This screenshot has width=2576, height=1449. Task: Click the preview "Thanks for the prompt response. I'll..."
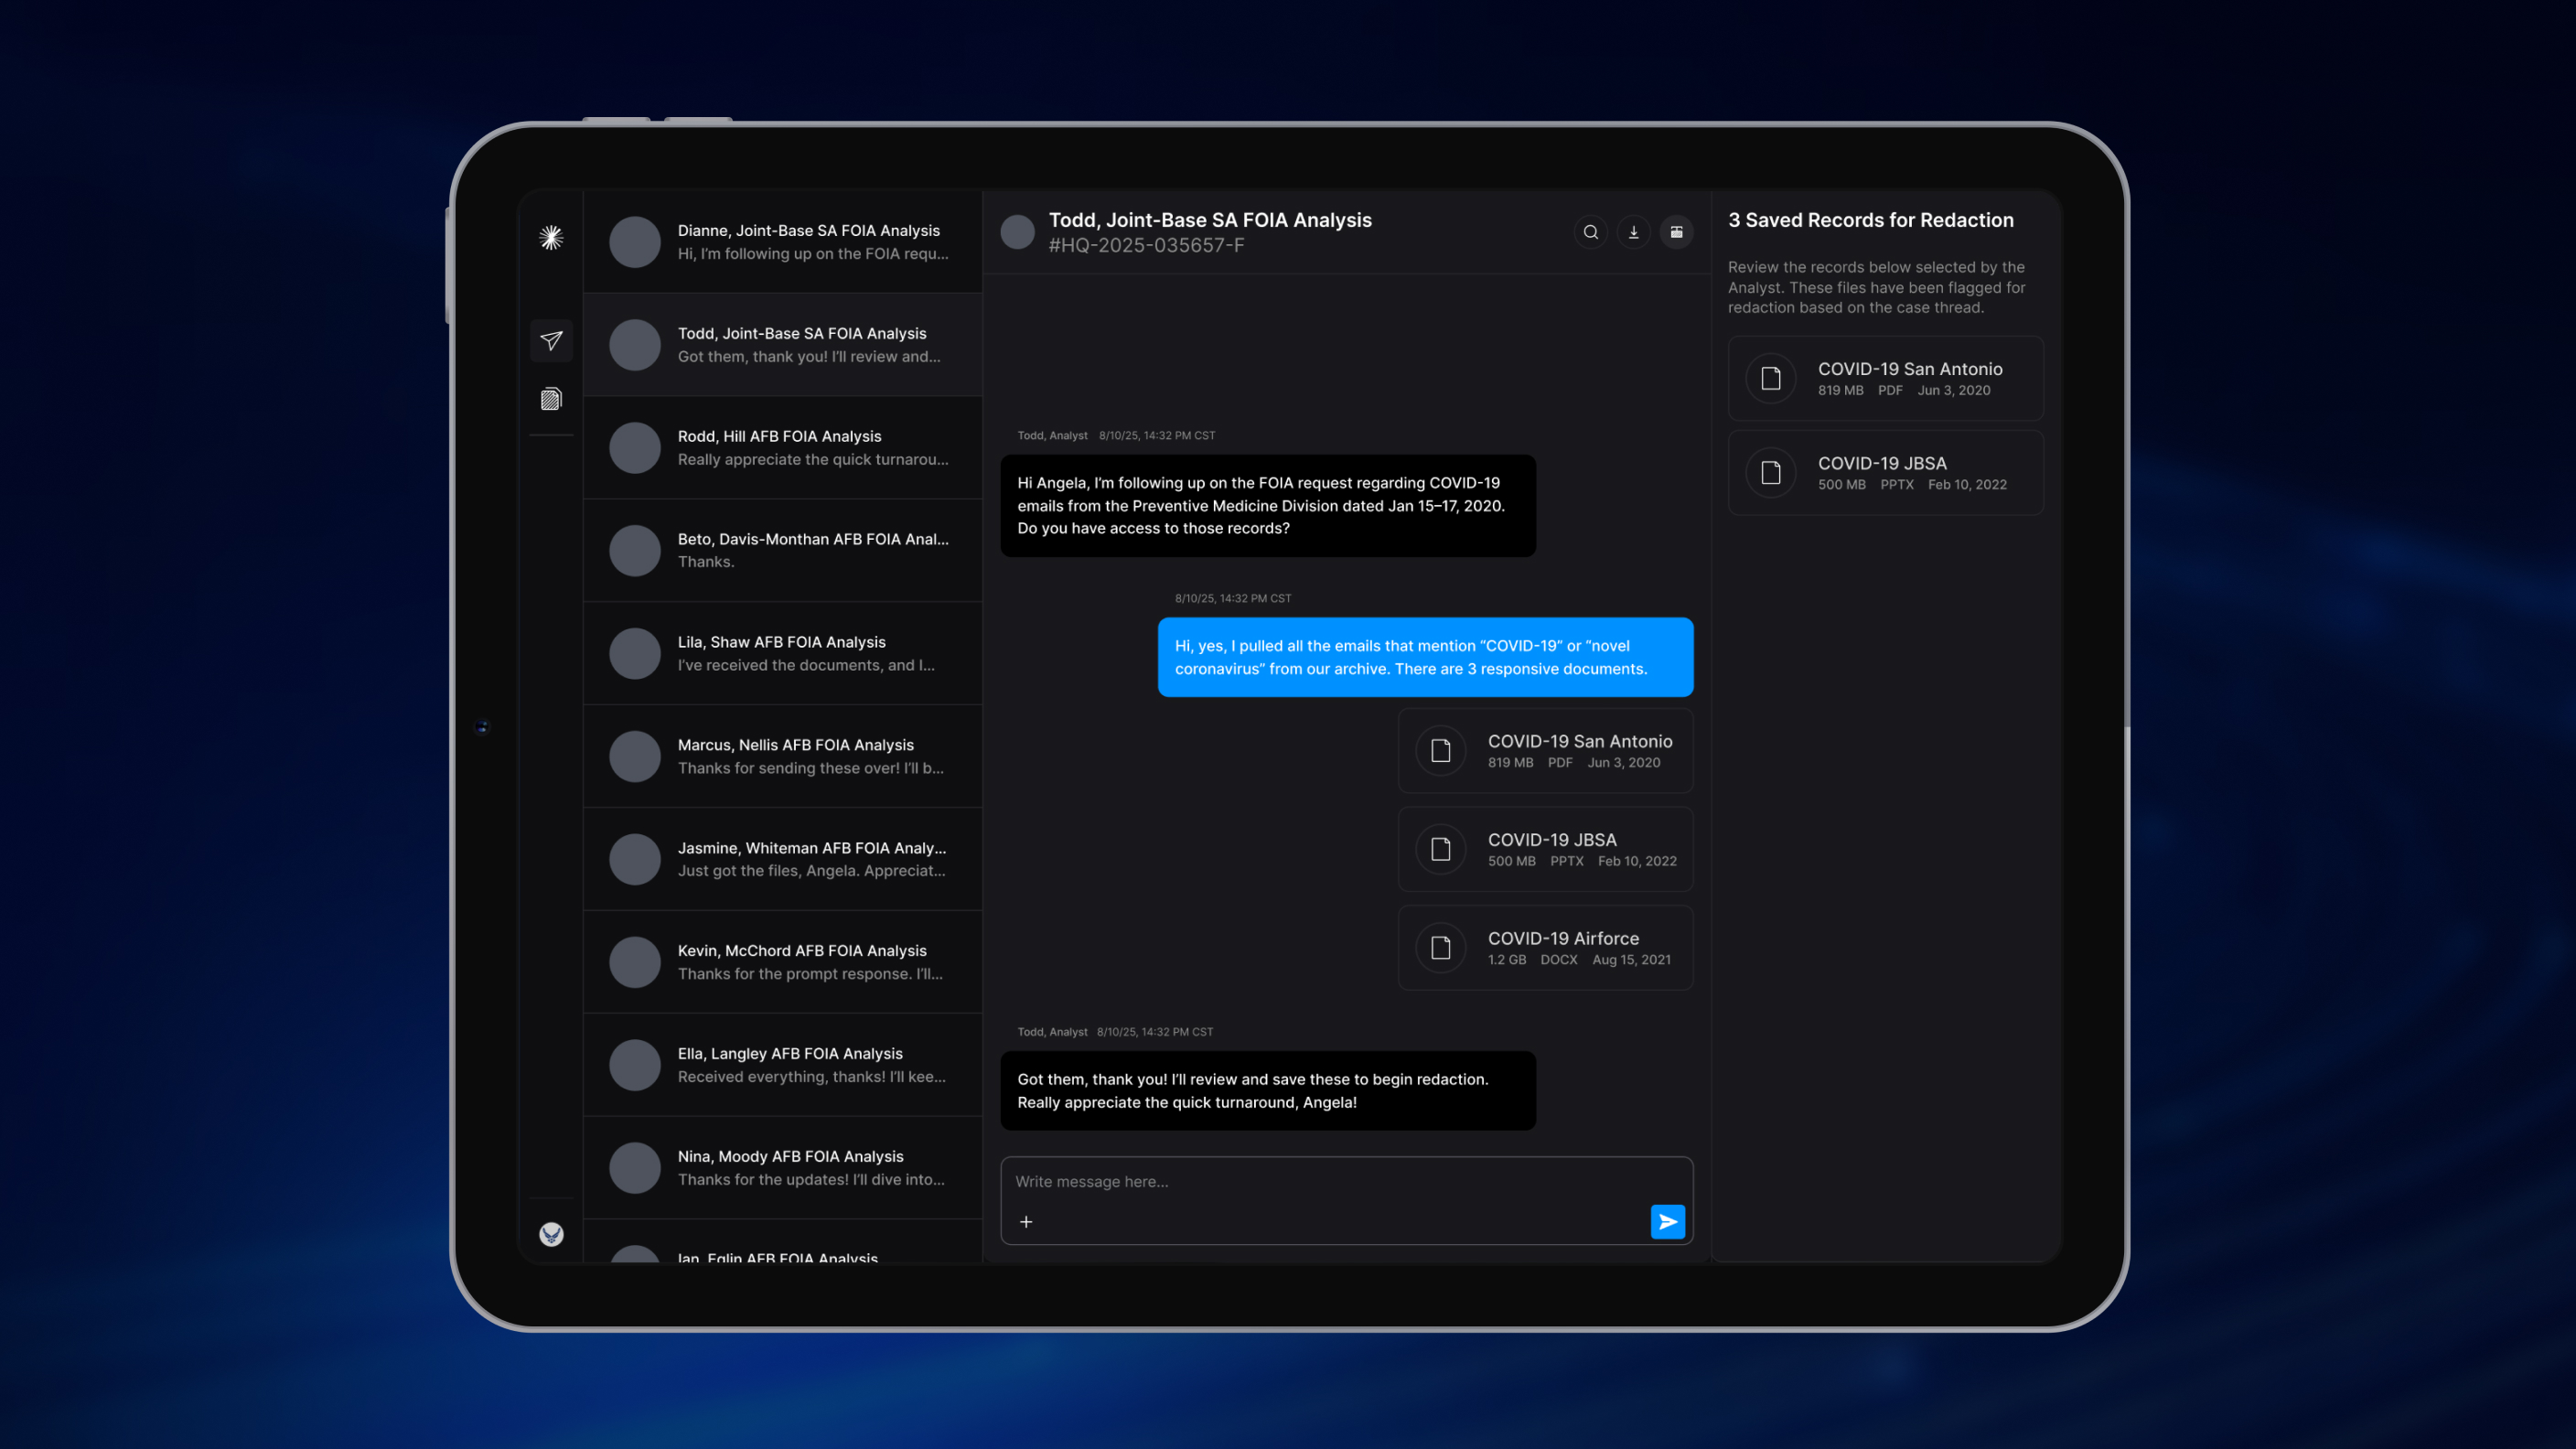pos(810,974)
